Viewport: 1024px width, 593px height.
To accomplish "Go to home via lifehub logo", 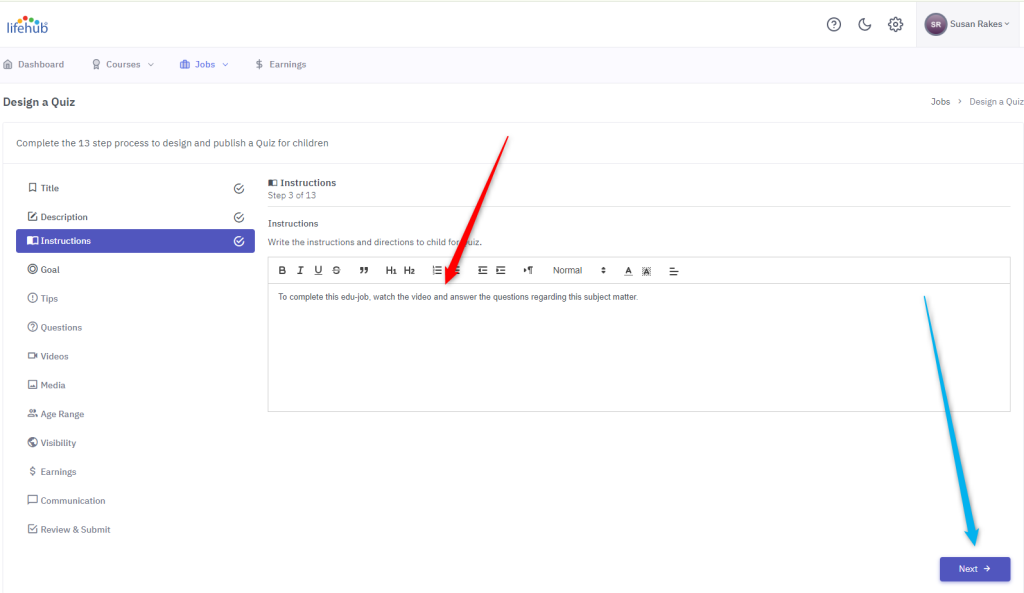I will pyautogui.click(x=27, y=25).
